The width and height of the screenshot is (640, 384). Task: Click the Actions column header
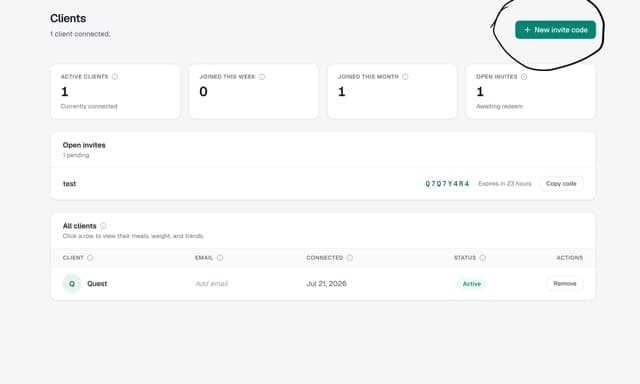(x=569, y=258)
